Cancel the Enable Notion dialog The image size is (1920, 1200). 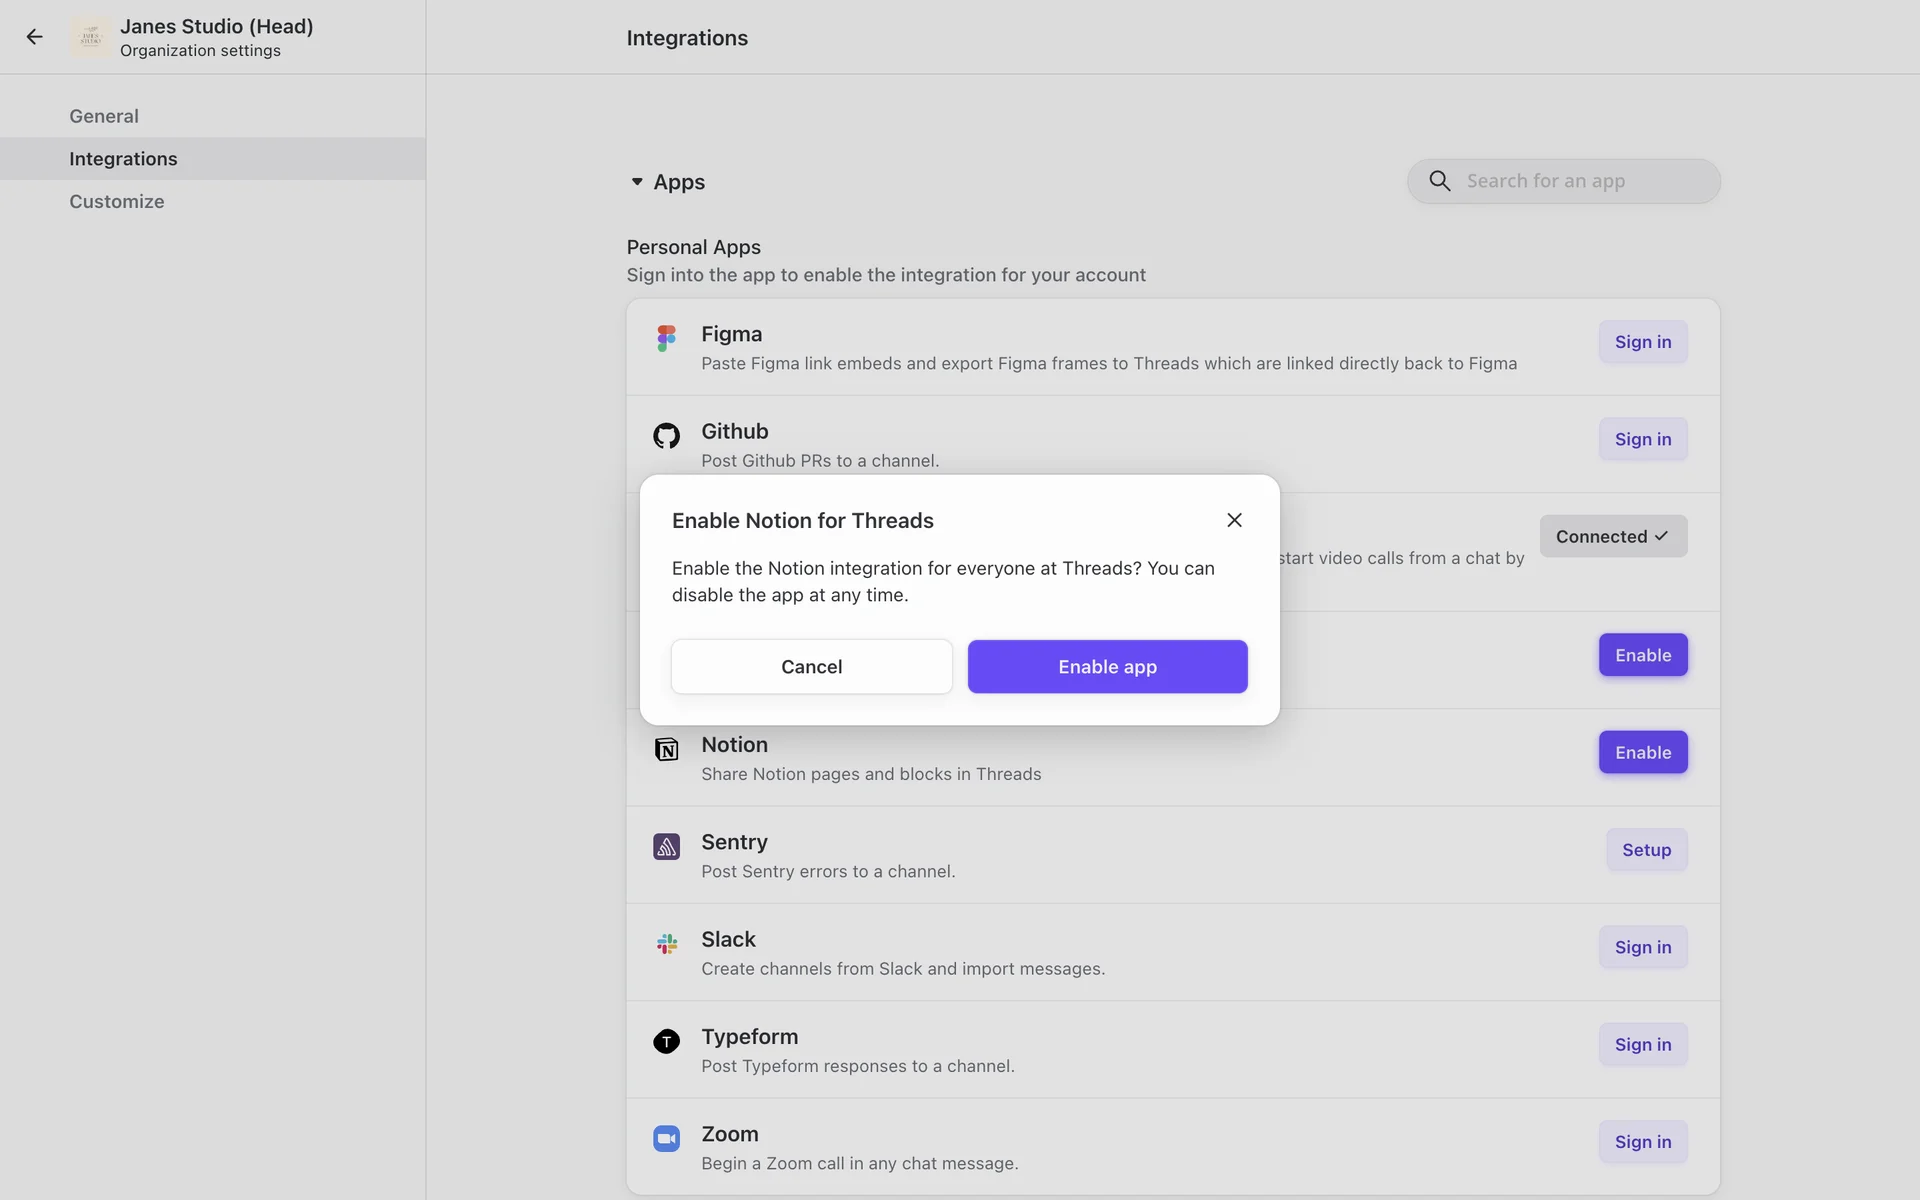click(811, 667)
